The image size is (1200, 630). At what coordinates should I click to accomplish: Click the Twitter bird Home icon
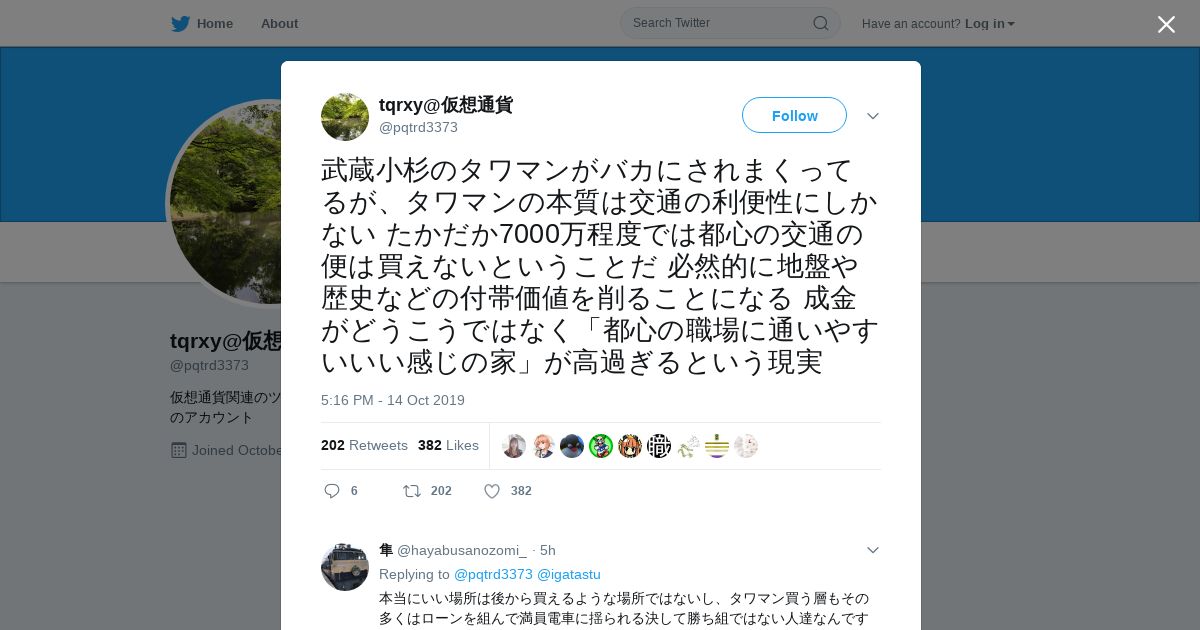point(180,24)
